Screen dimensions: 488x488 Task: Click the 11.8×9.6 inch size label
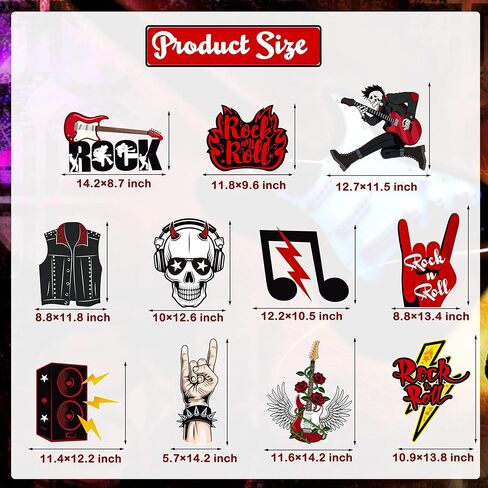[249, 185]
